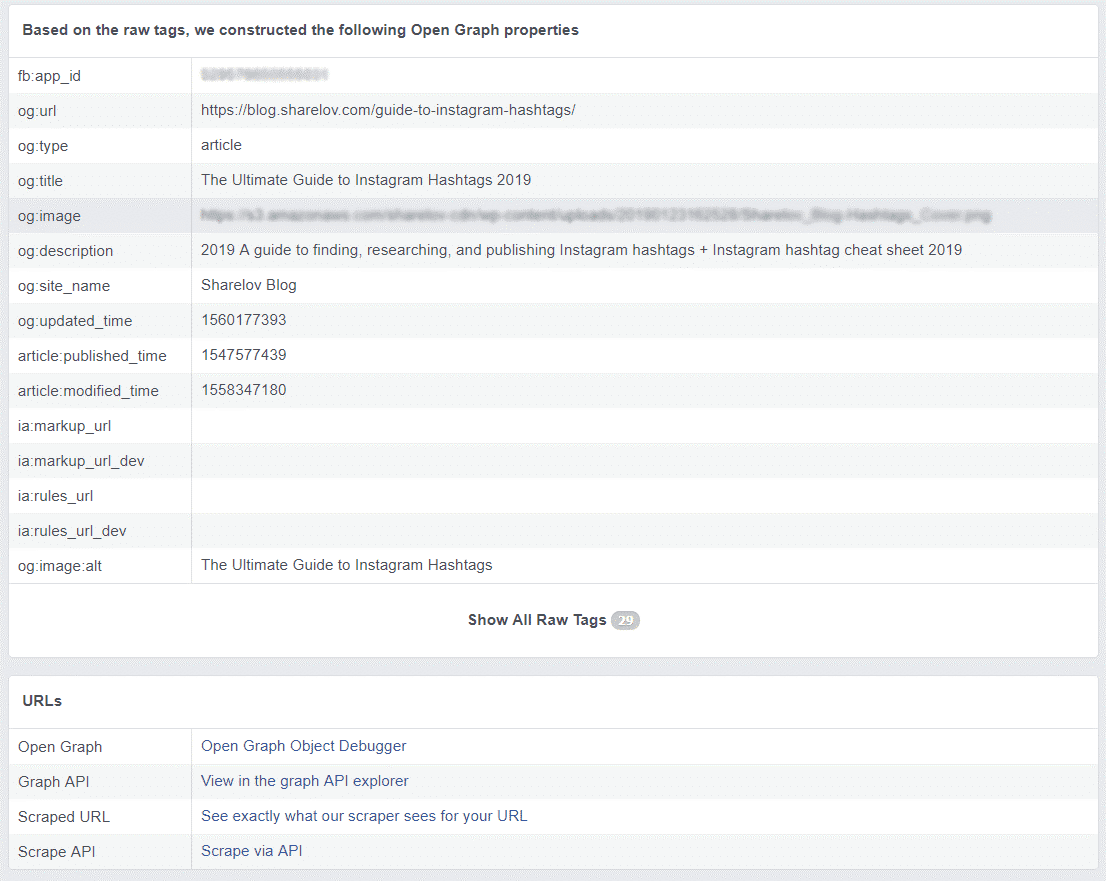Click the ia:markup_url property label
The height and width of the screenshot is (881, 1106).
click(64, 426)
